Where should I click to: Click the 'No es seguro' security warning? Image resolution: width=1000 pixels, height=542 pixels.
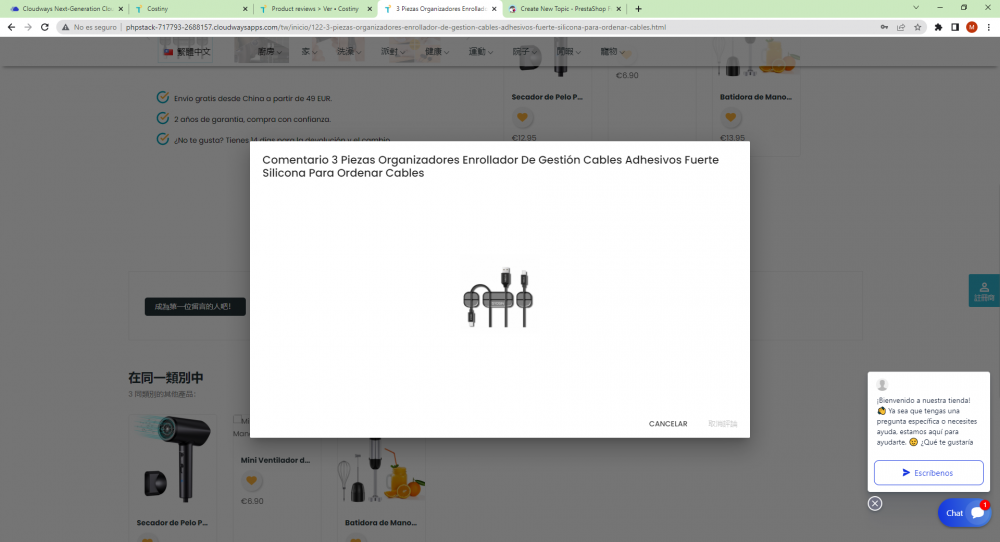pos(89,27)
